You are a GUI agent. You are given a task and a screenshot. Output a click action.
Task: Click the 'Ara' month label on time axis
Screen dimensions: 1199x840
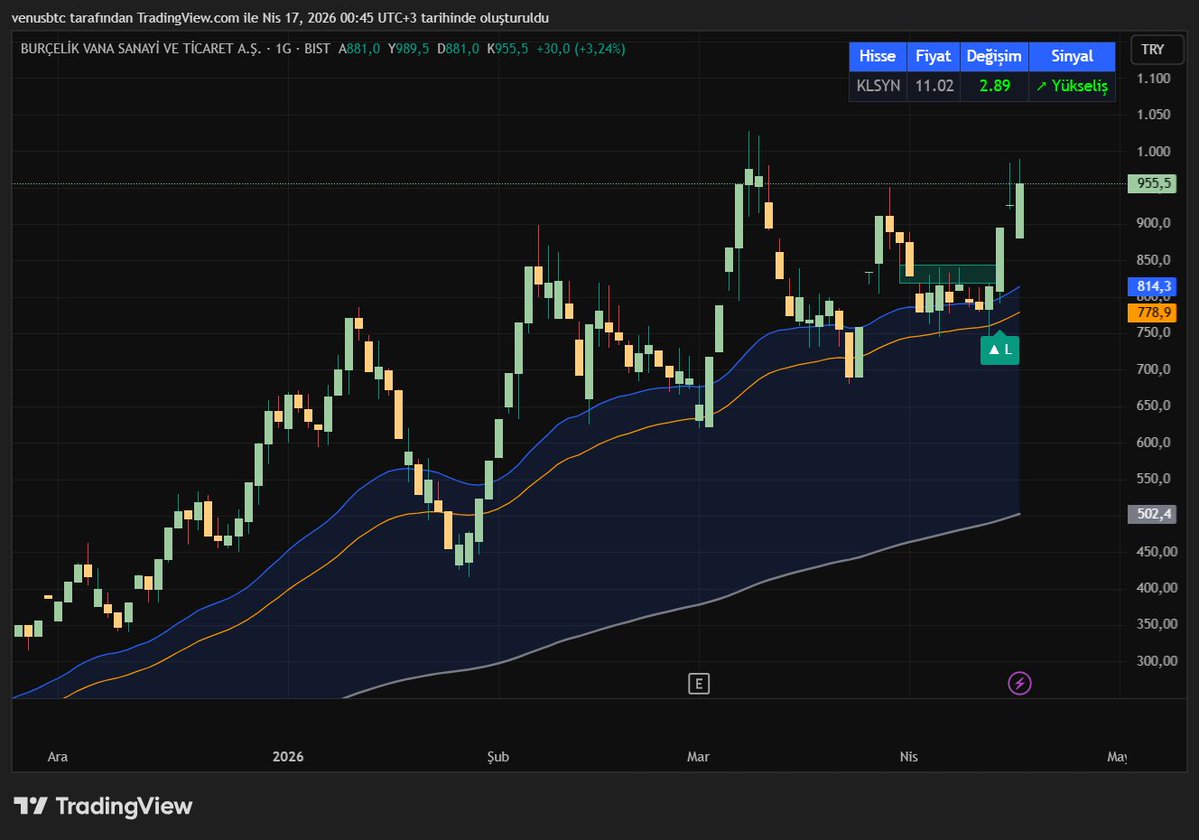click(x=57, y=757)
